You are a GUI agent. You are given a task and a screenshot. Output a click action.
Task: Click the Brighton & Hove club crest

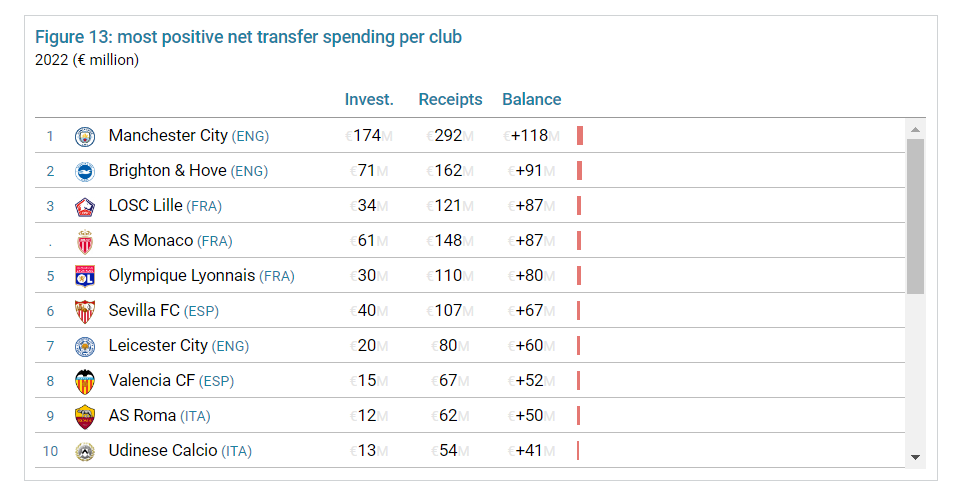(x=84, y=171)
